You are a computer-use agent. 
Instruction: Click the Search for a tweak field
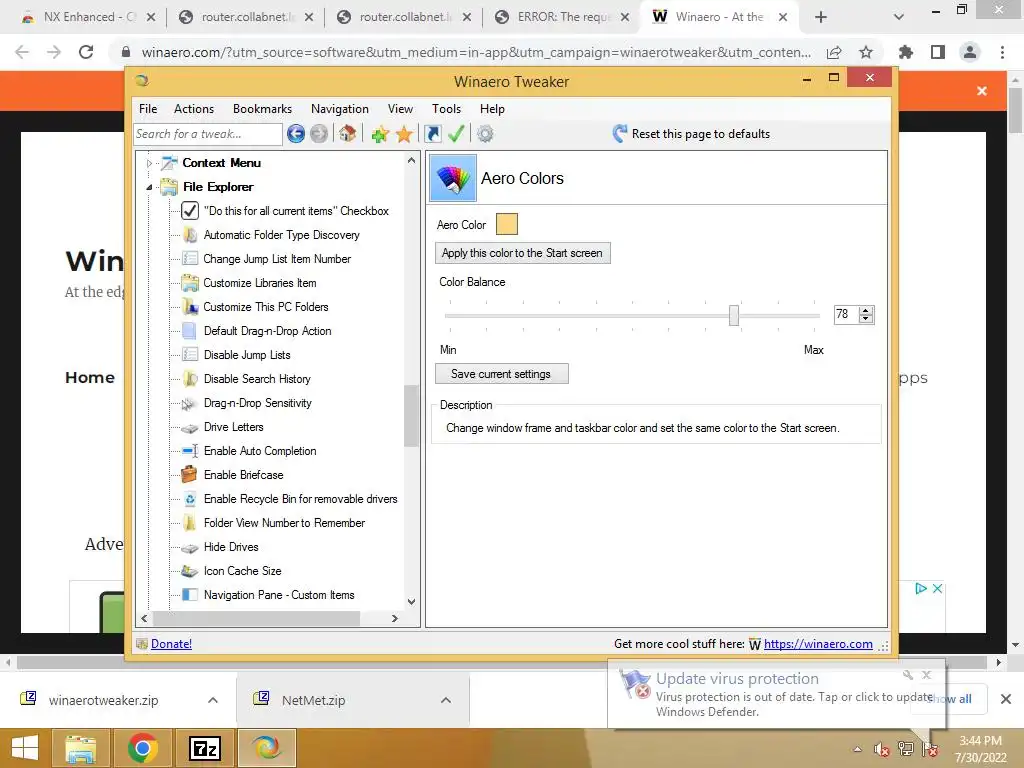(x=208, y=134)
